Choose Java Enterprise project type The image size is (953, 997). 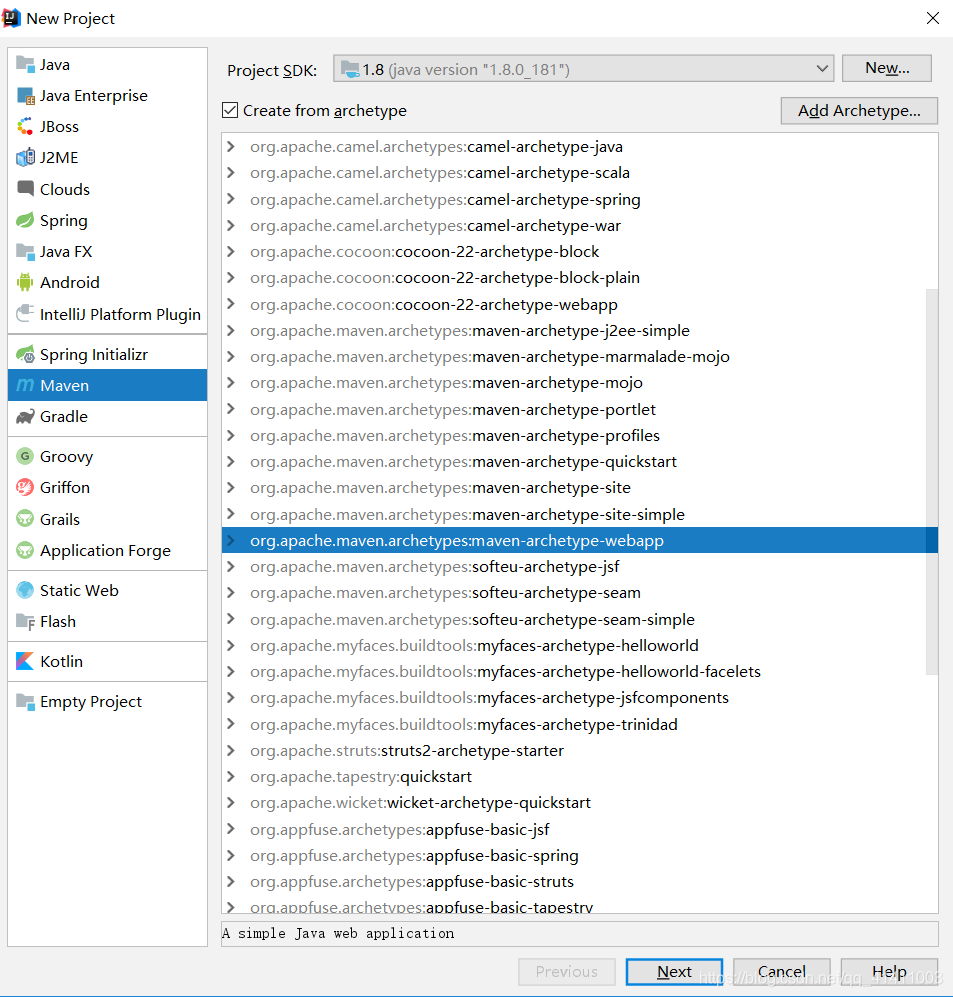[93, 95]
